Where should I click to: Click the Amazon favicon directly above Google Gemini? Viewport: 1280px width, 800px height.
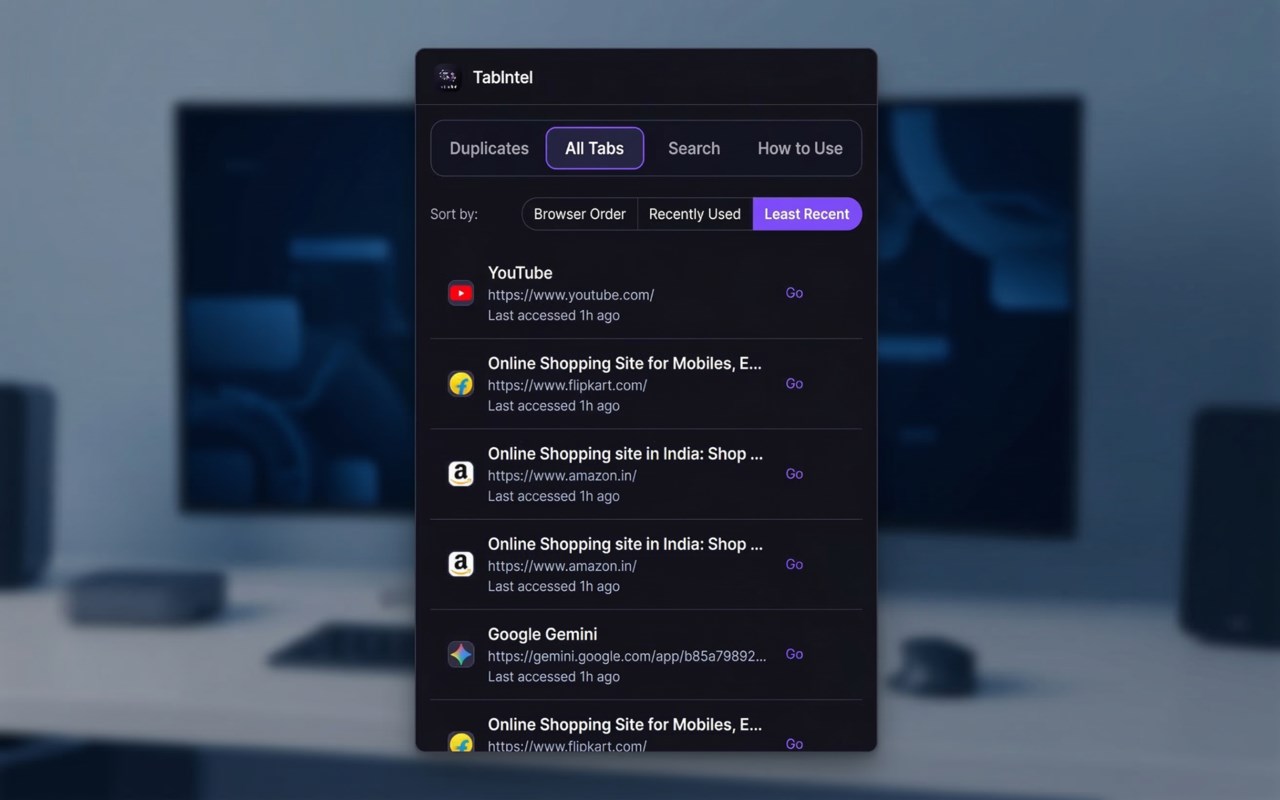[x=461, y=564]
